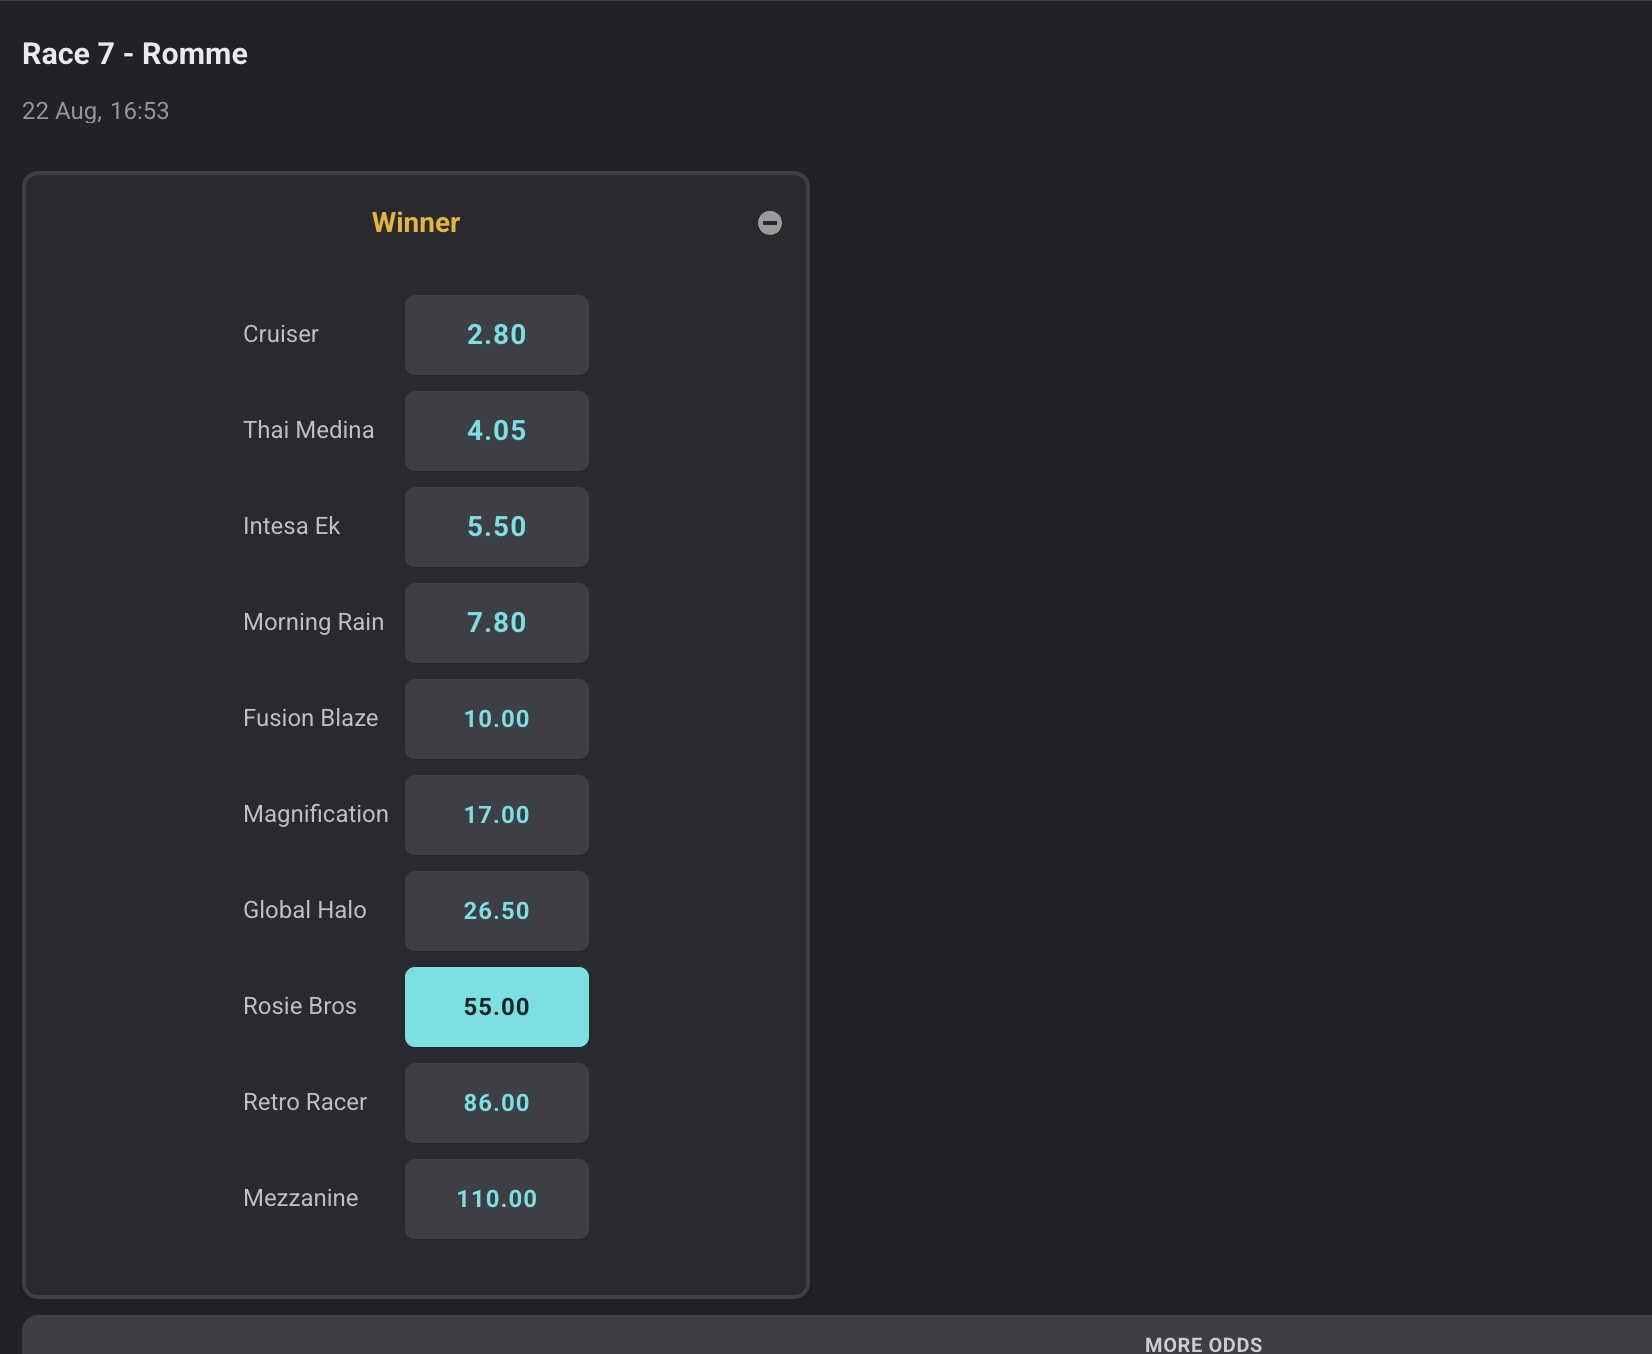Screen dimensions: 1652x1354
Task: Collapse the Winner market panel
Action: [770, 223]
